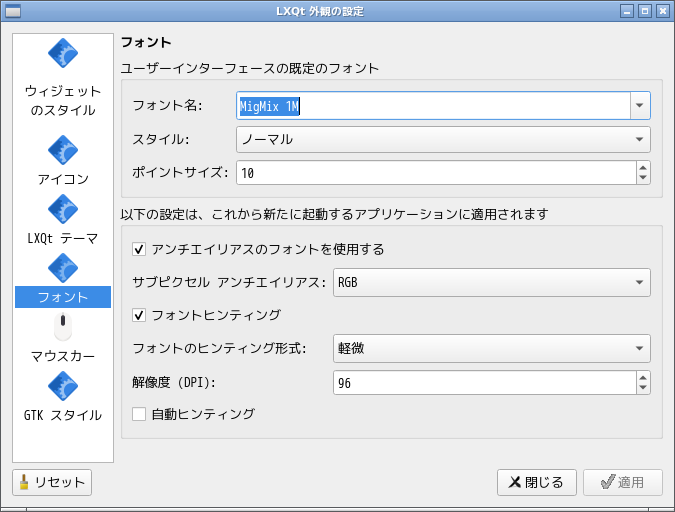The height and width of the screenshot is (512, 675).
Task: Toggle アンチエイリアスのフォントを使用する checkbox
Action: 139,249
